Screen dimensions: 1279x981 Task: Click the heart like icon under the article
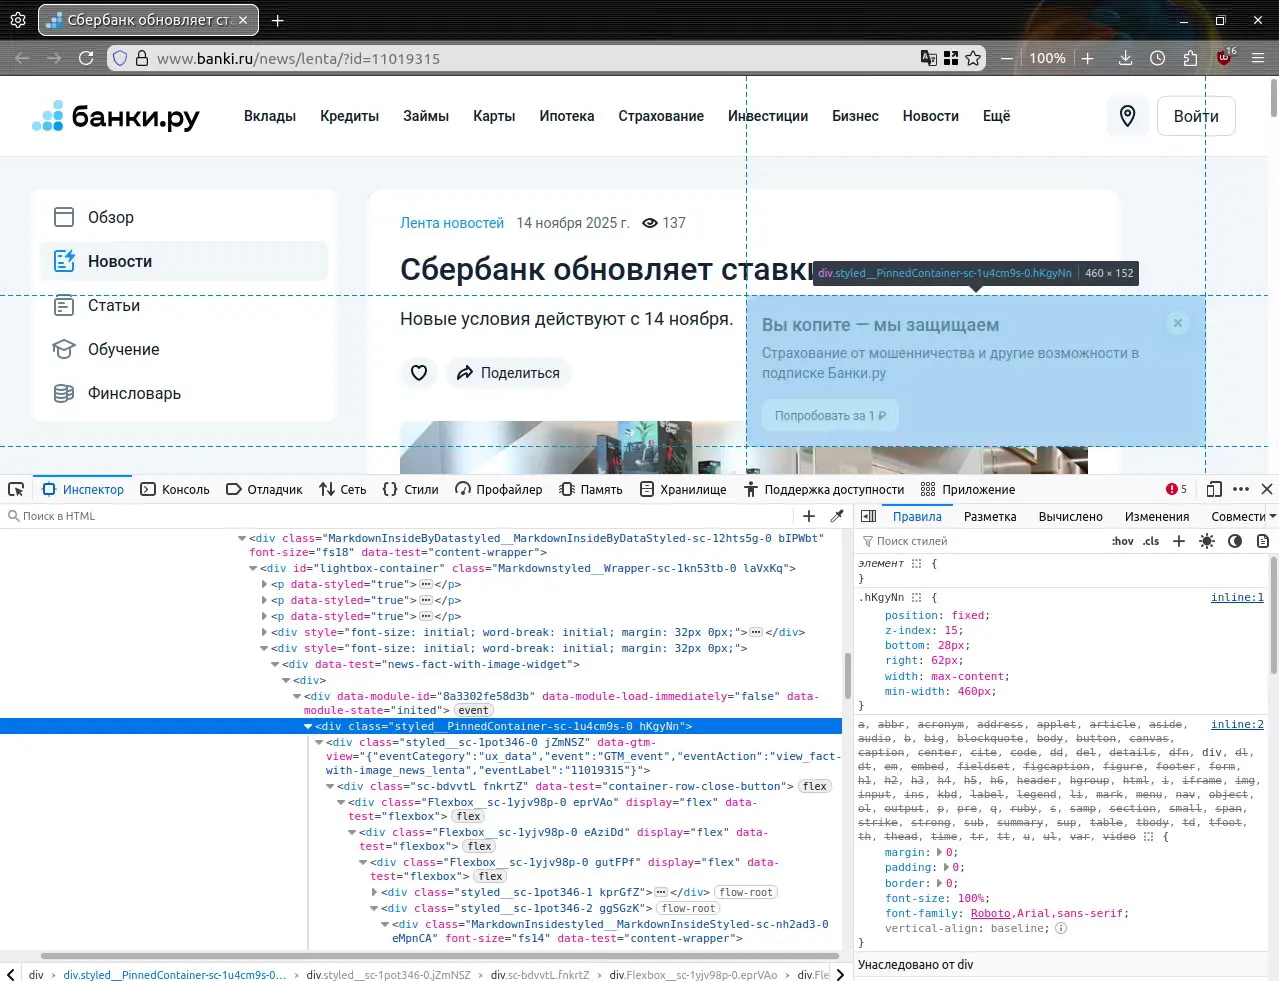pos(419,373)
